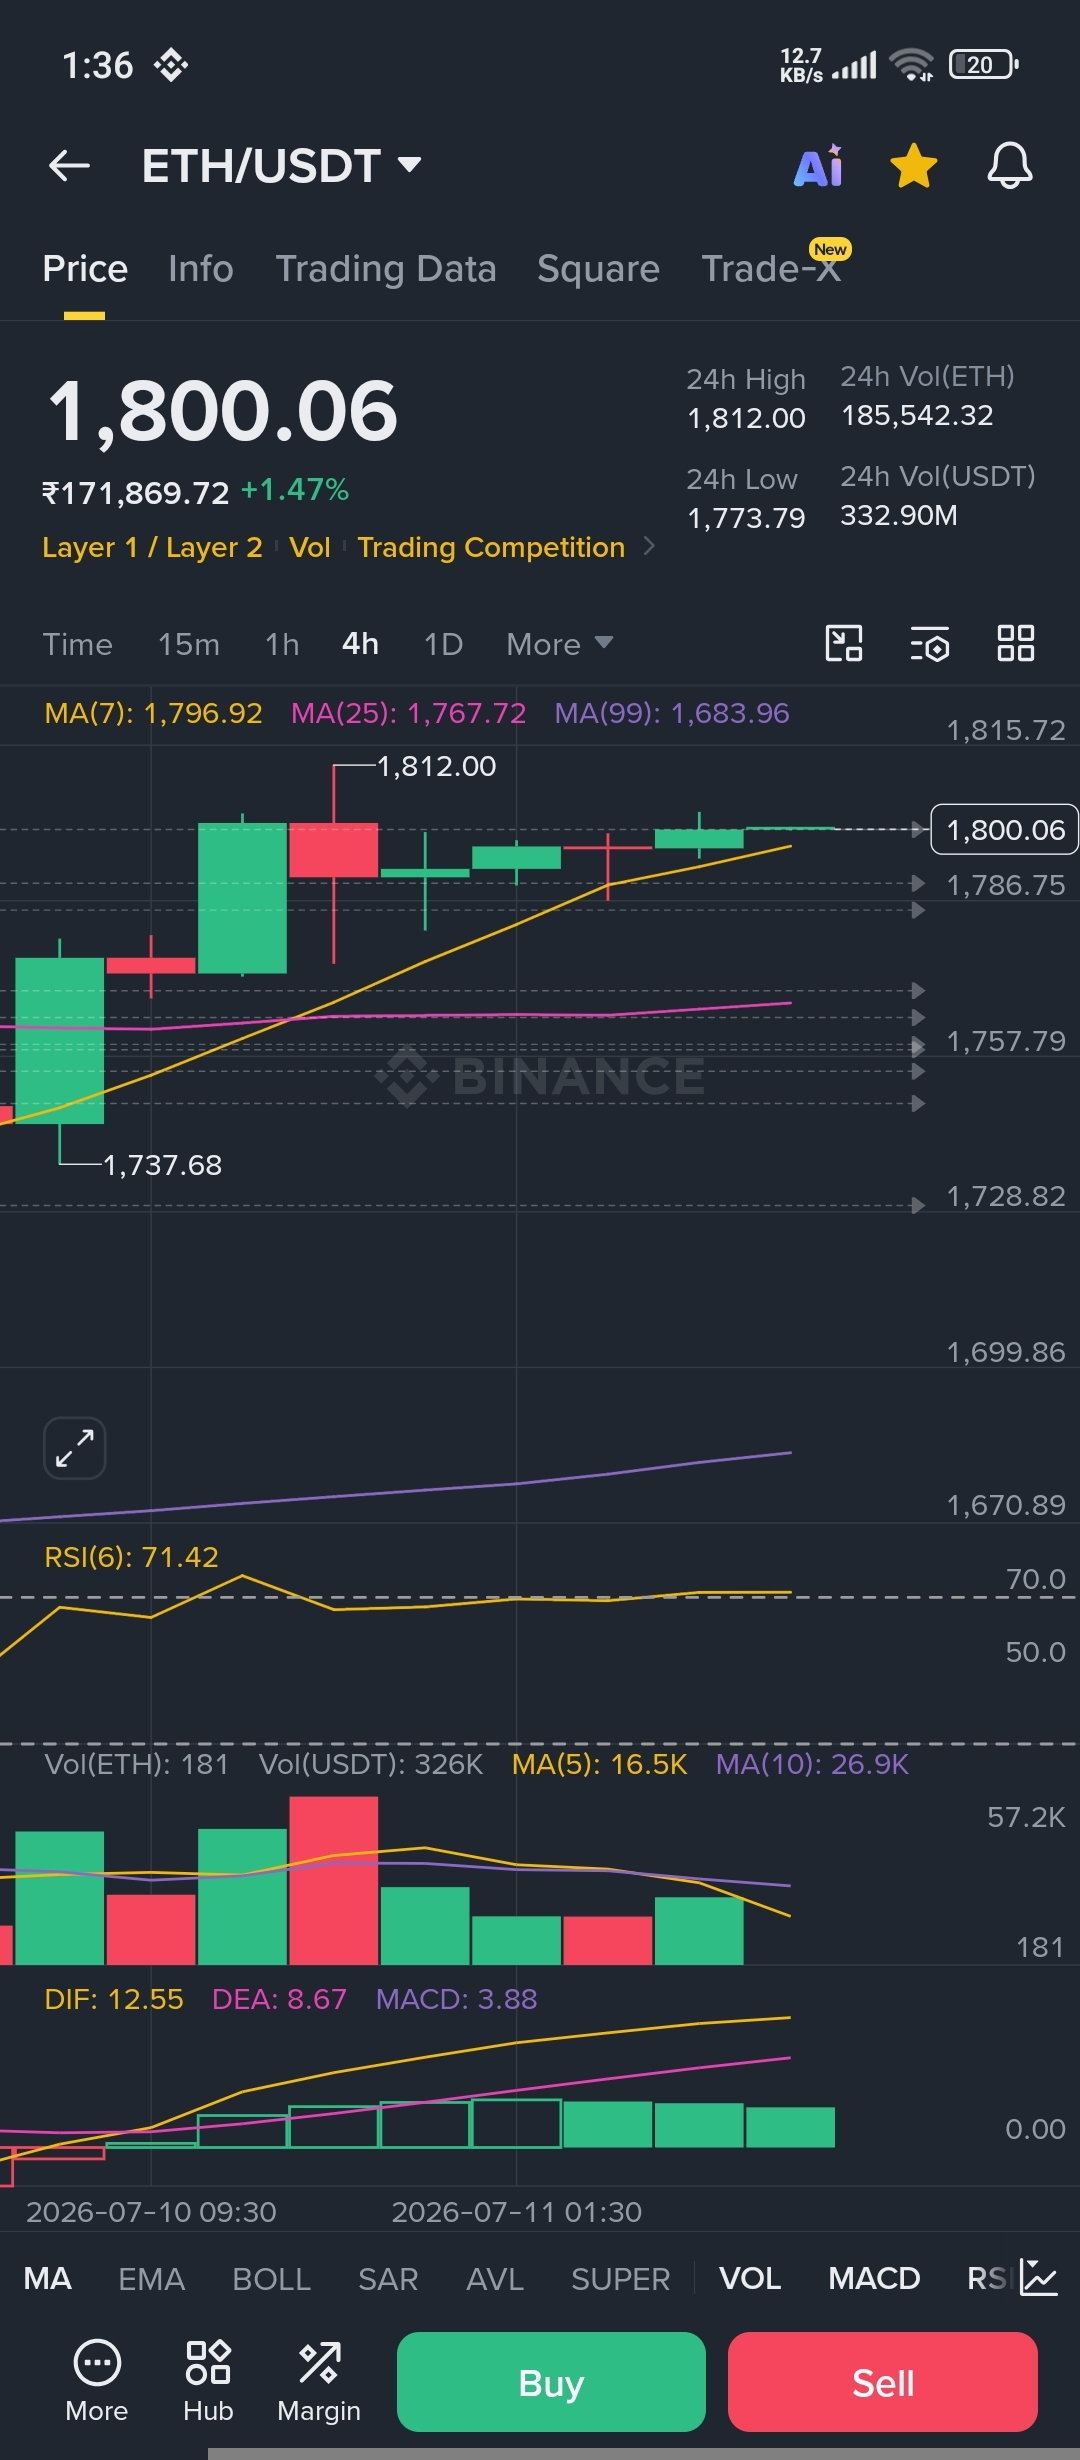Expand the More intervals dropdown
Image resolution: width=1080 pixels, height=2460 pixels.
559,644
